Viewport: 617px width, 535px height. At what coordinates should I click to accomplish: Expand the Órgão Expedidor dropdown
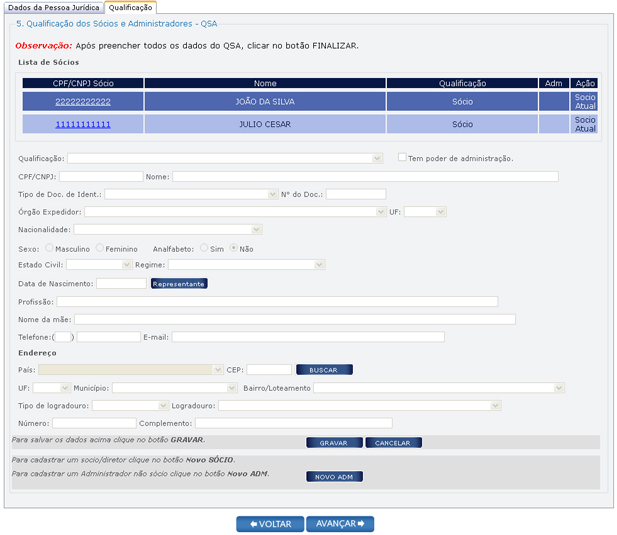[x=235, y=212]
